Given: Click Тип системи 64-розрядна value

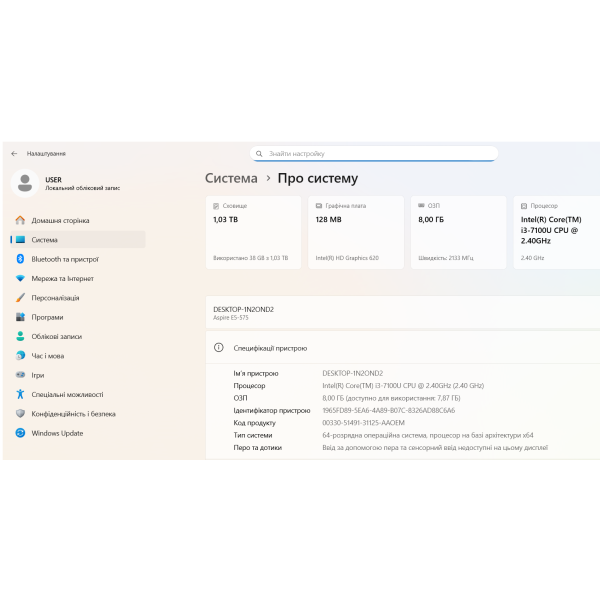Looking at the screenshot, I should 427,435.
